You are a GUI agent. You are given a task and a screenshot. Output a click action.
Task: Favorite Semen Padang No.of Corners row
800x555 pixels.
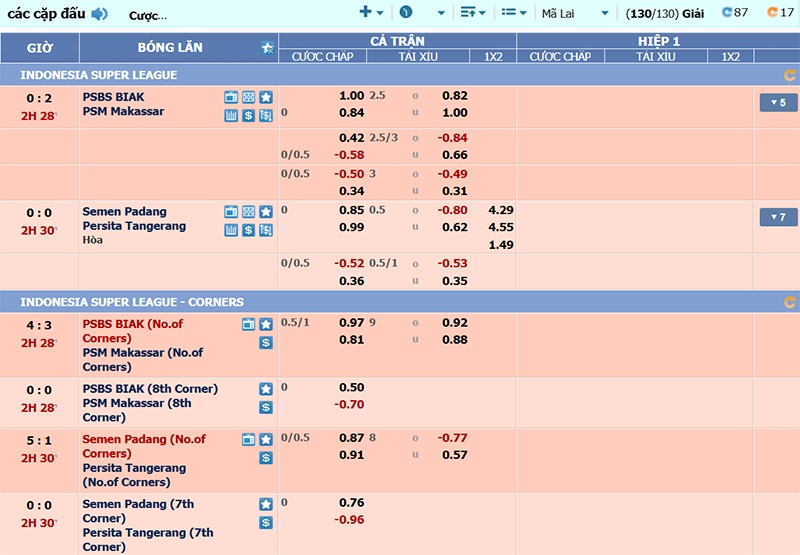coord(266,439)
